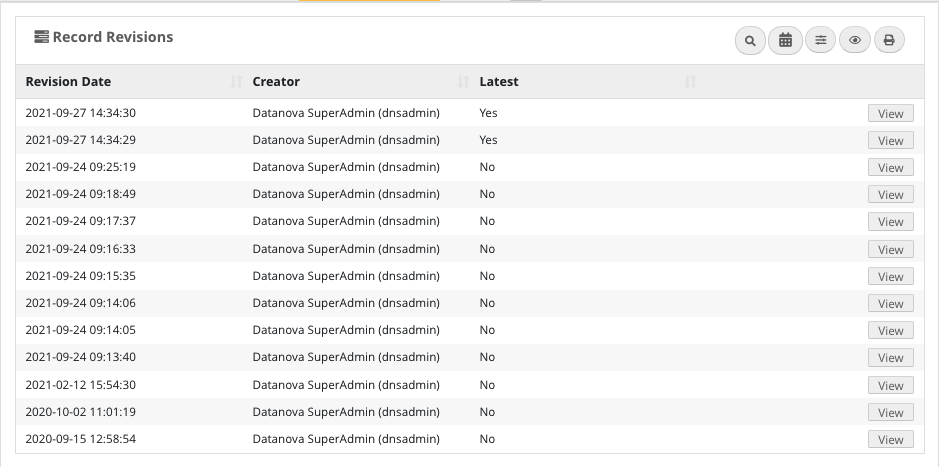This screenshot has width=939, height=467.
Task: View the 2021-09-27 14:34:30 revision
Action: [890, 114]
